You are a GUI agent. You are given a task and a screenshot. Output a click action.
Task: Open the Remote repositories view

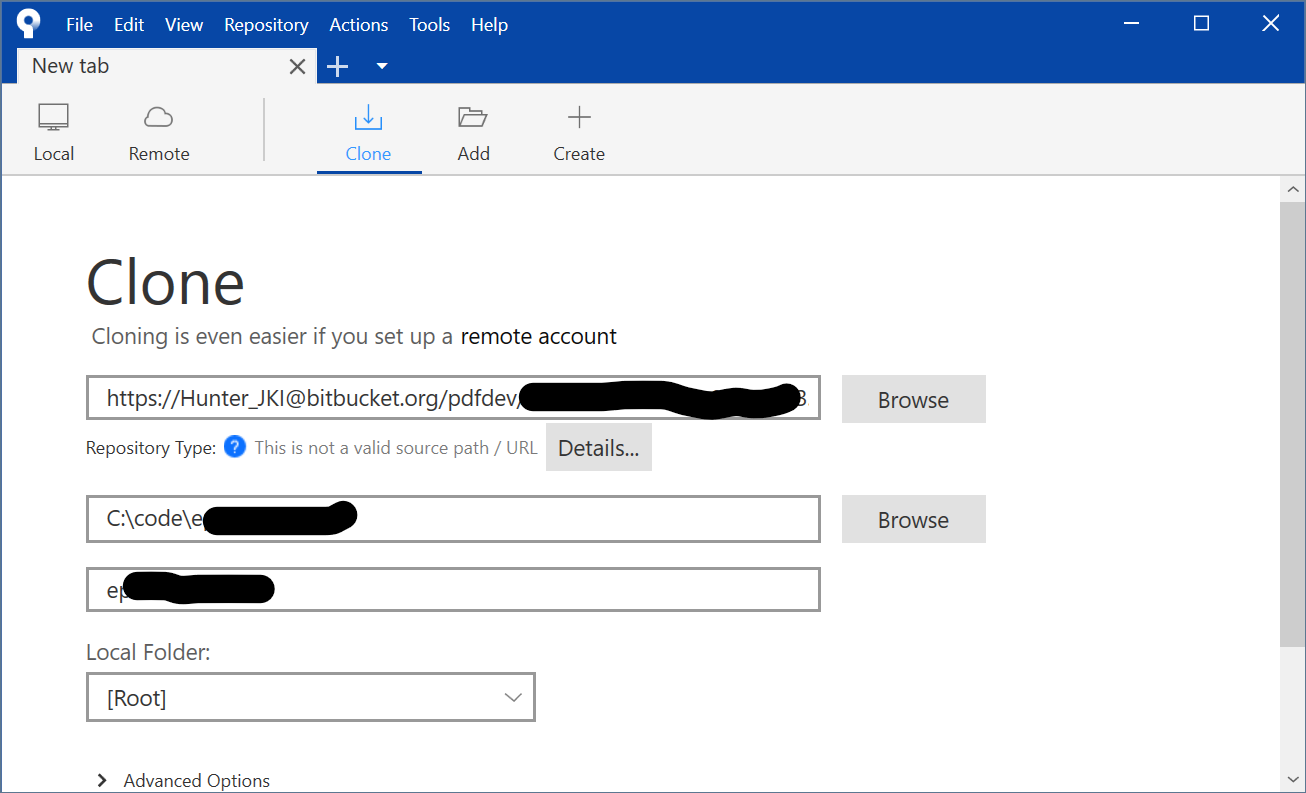(x=159, y=132)
